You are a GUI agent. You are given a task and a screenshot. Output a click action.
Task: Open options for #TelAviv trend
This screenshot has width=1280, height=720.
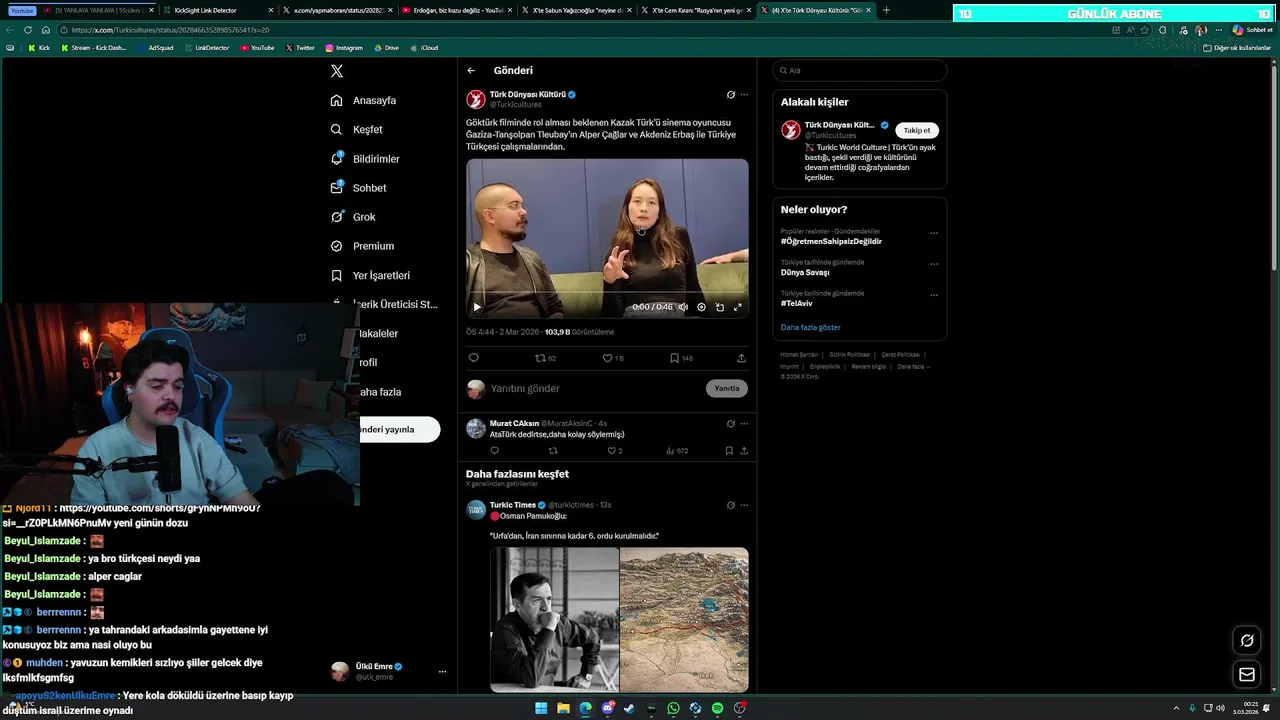pyautogui.click(x=934, y=295)
